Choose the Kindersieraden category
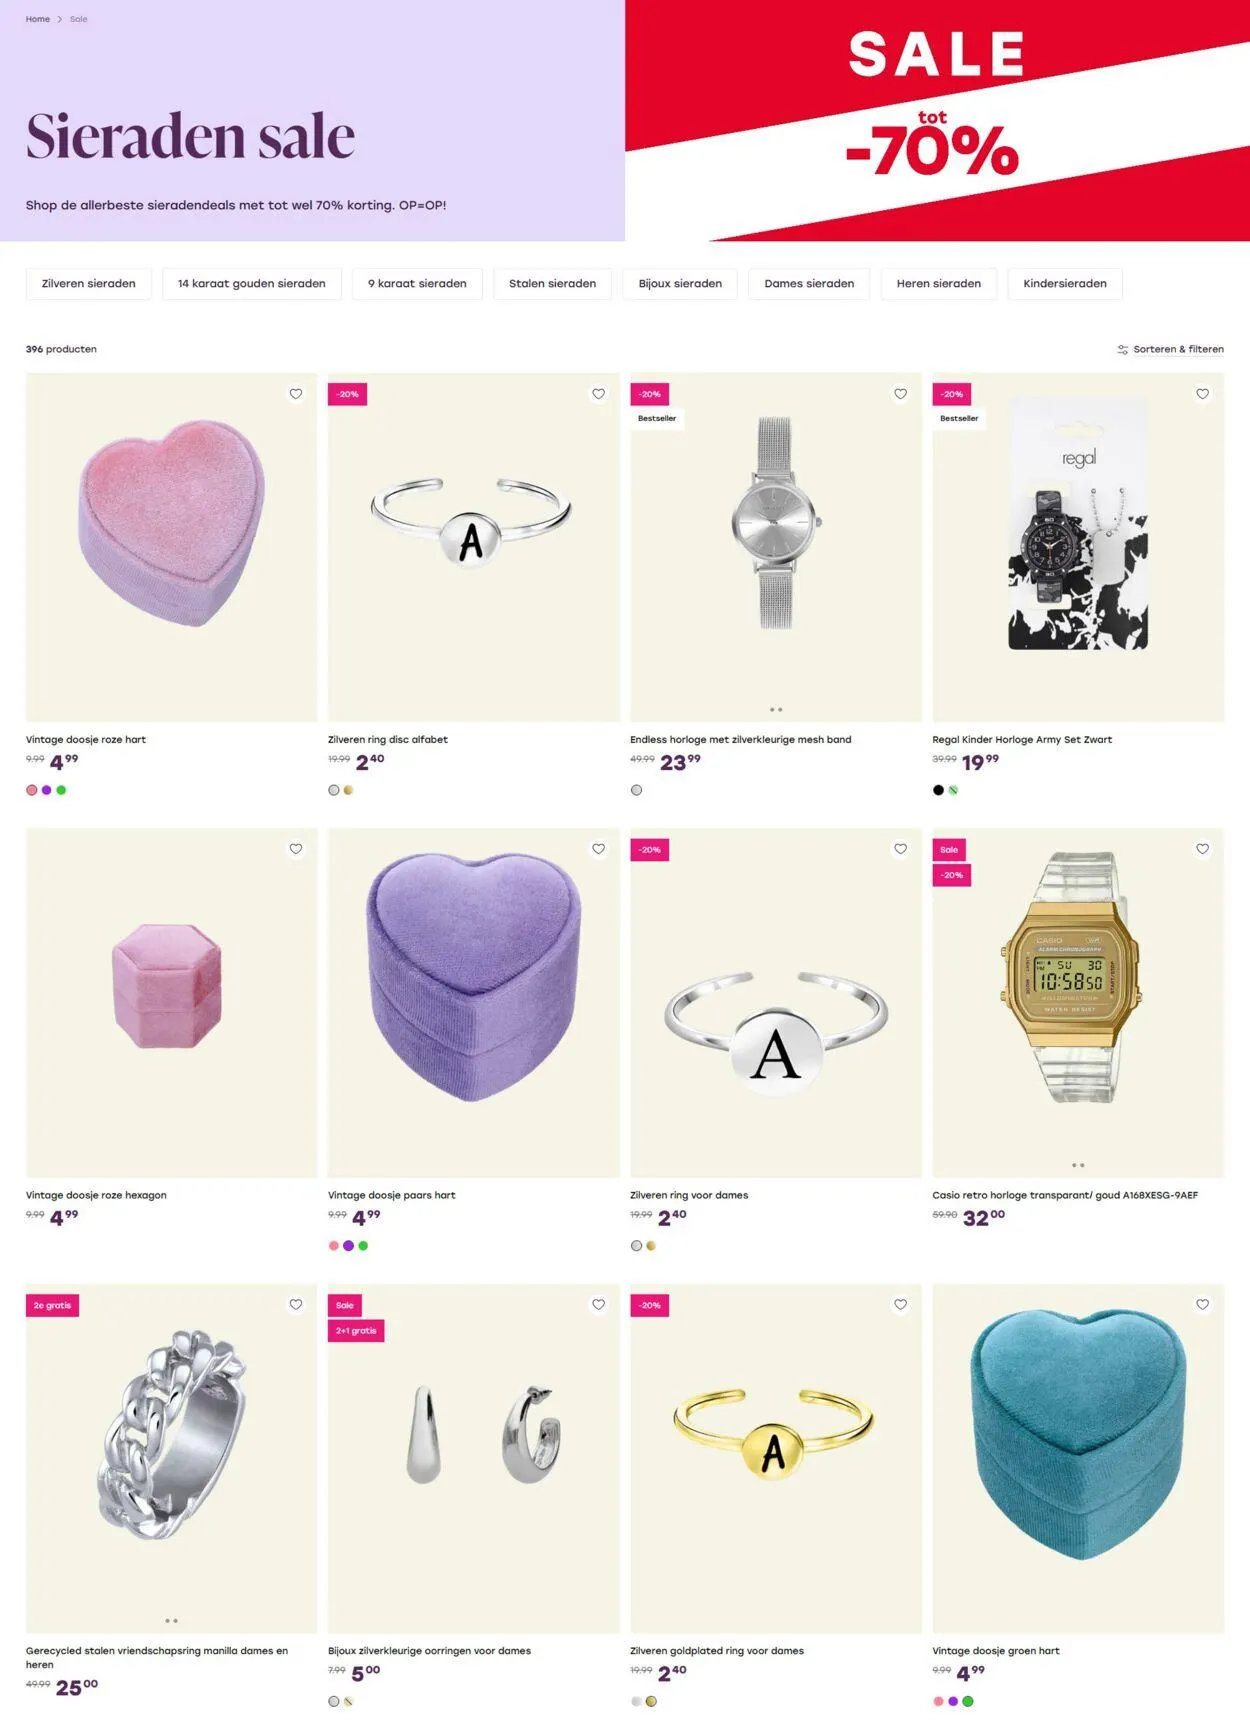Image resolution: width=1250 pixels, height=1731 pixels. (1065, 284)
